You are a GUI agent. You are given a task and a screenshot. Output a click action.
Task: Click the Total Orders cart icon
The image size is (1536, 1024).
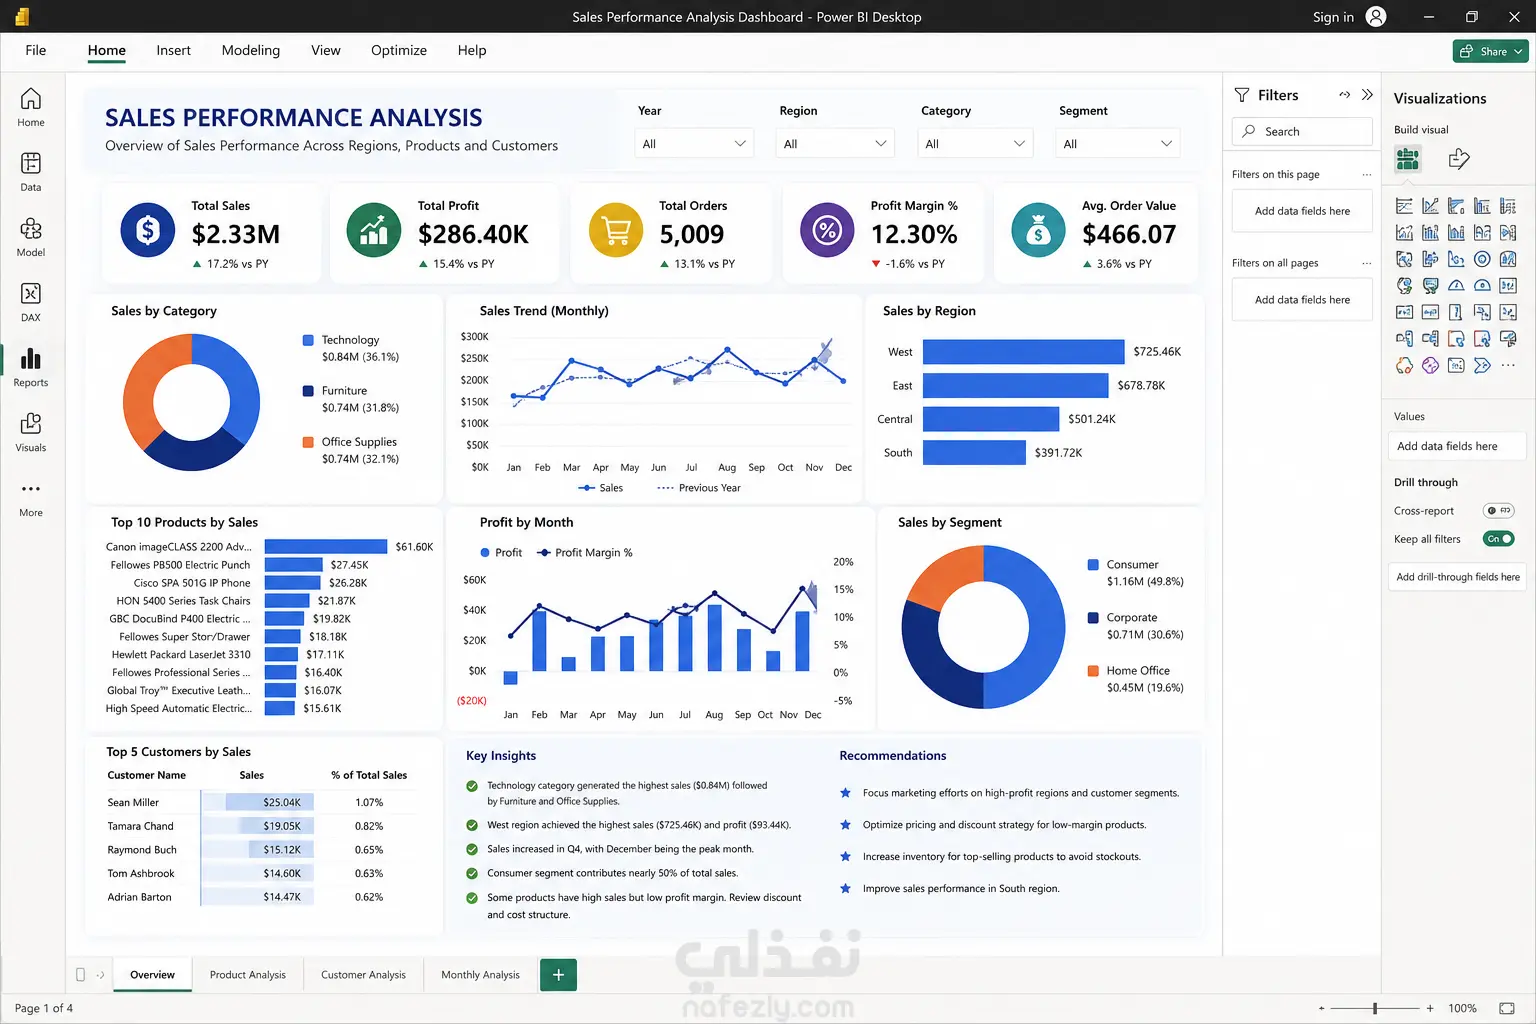(x=616, y=230)
